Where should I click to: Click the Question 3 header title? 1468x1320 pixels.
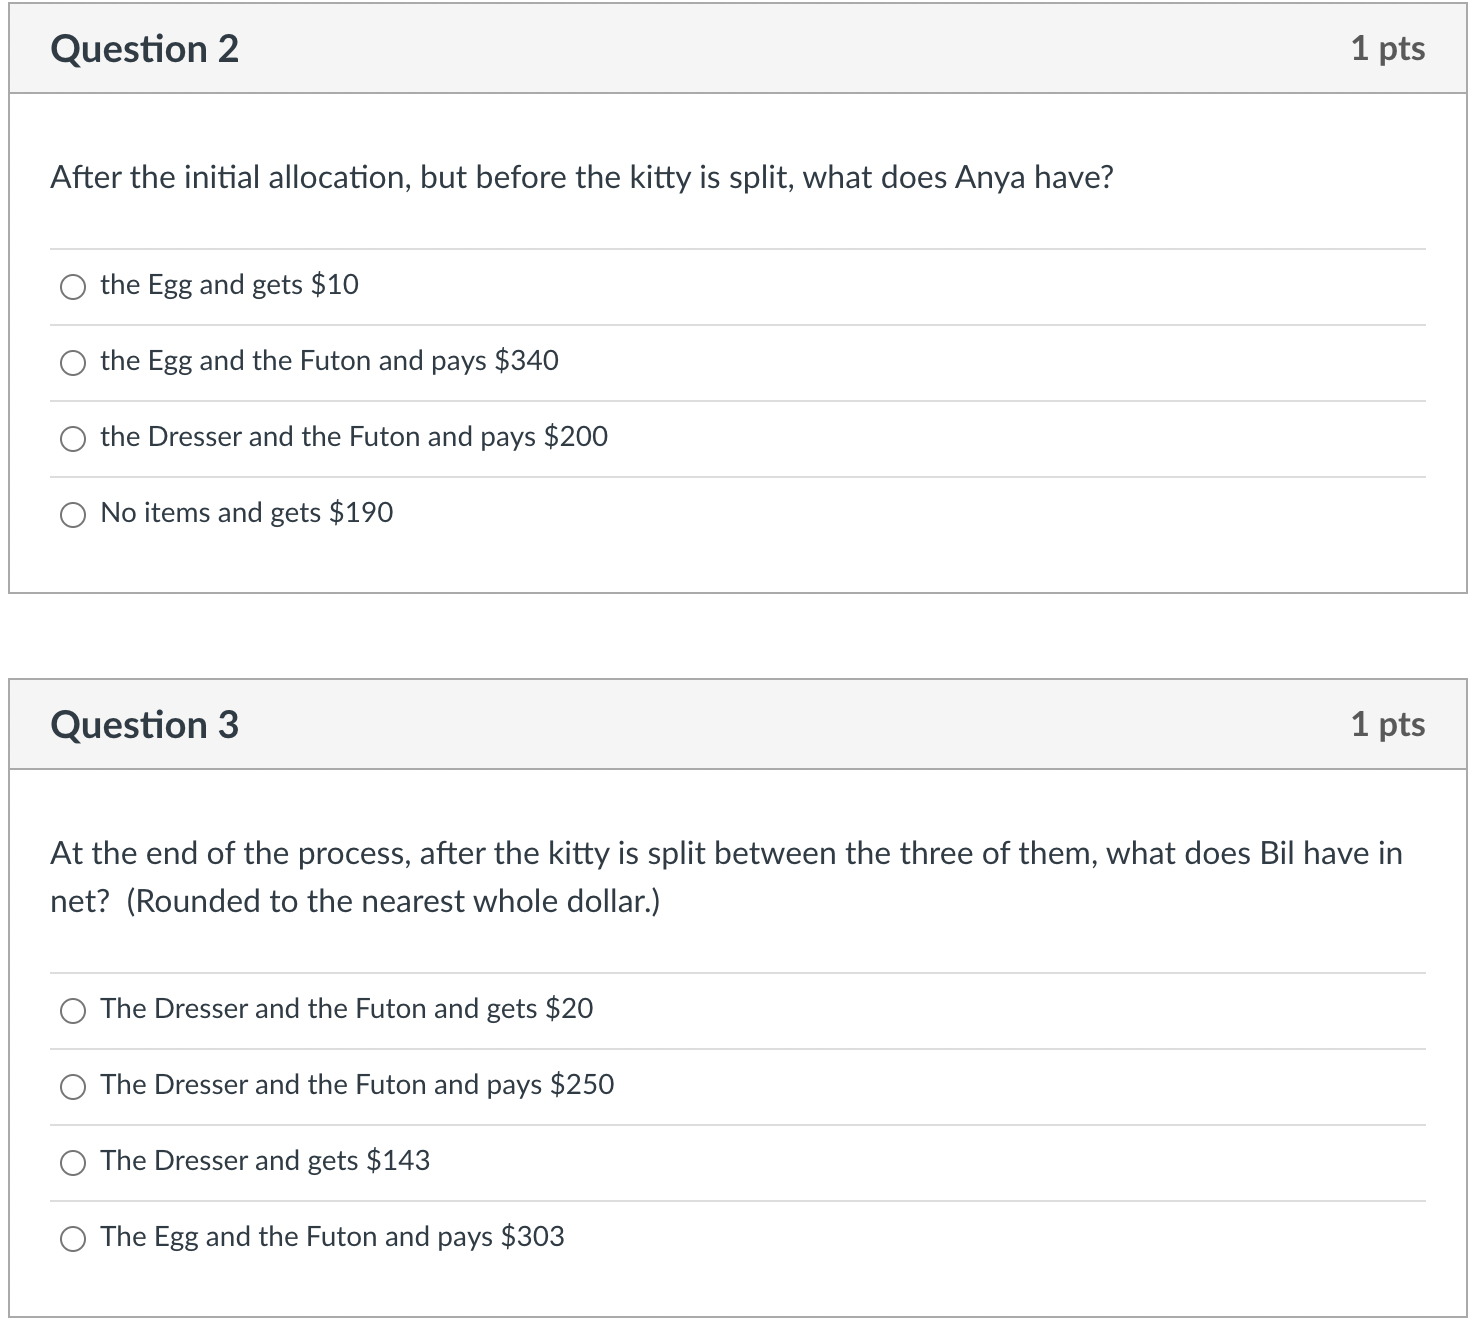(x=145, y=725)
